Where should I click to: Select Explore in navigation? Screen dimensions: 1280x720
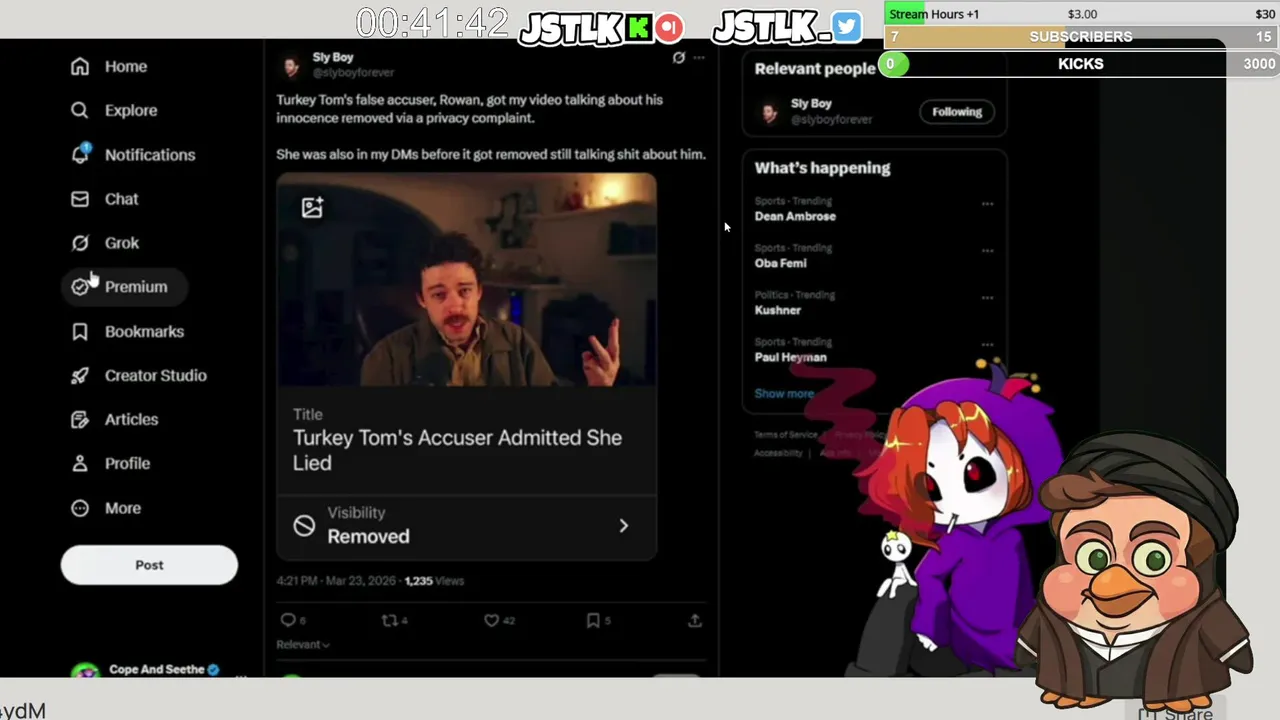[x=131, y=110]
